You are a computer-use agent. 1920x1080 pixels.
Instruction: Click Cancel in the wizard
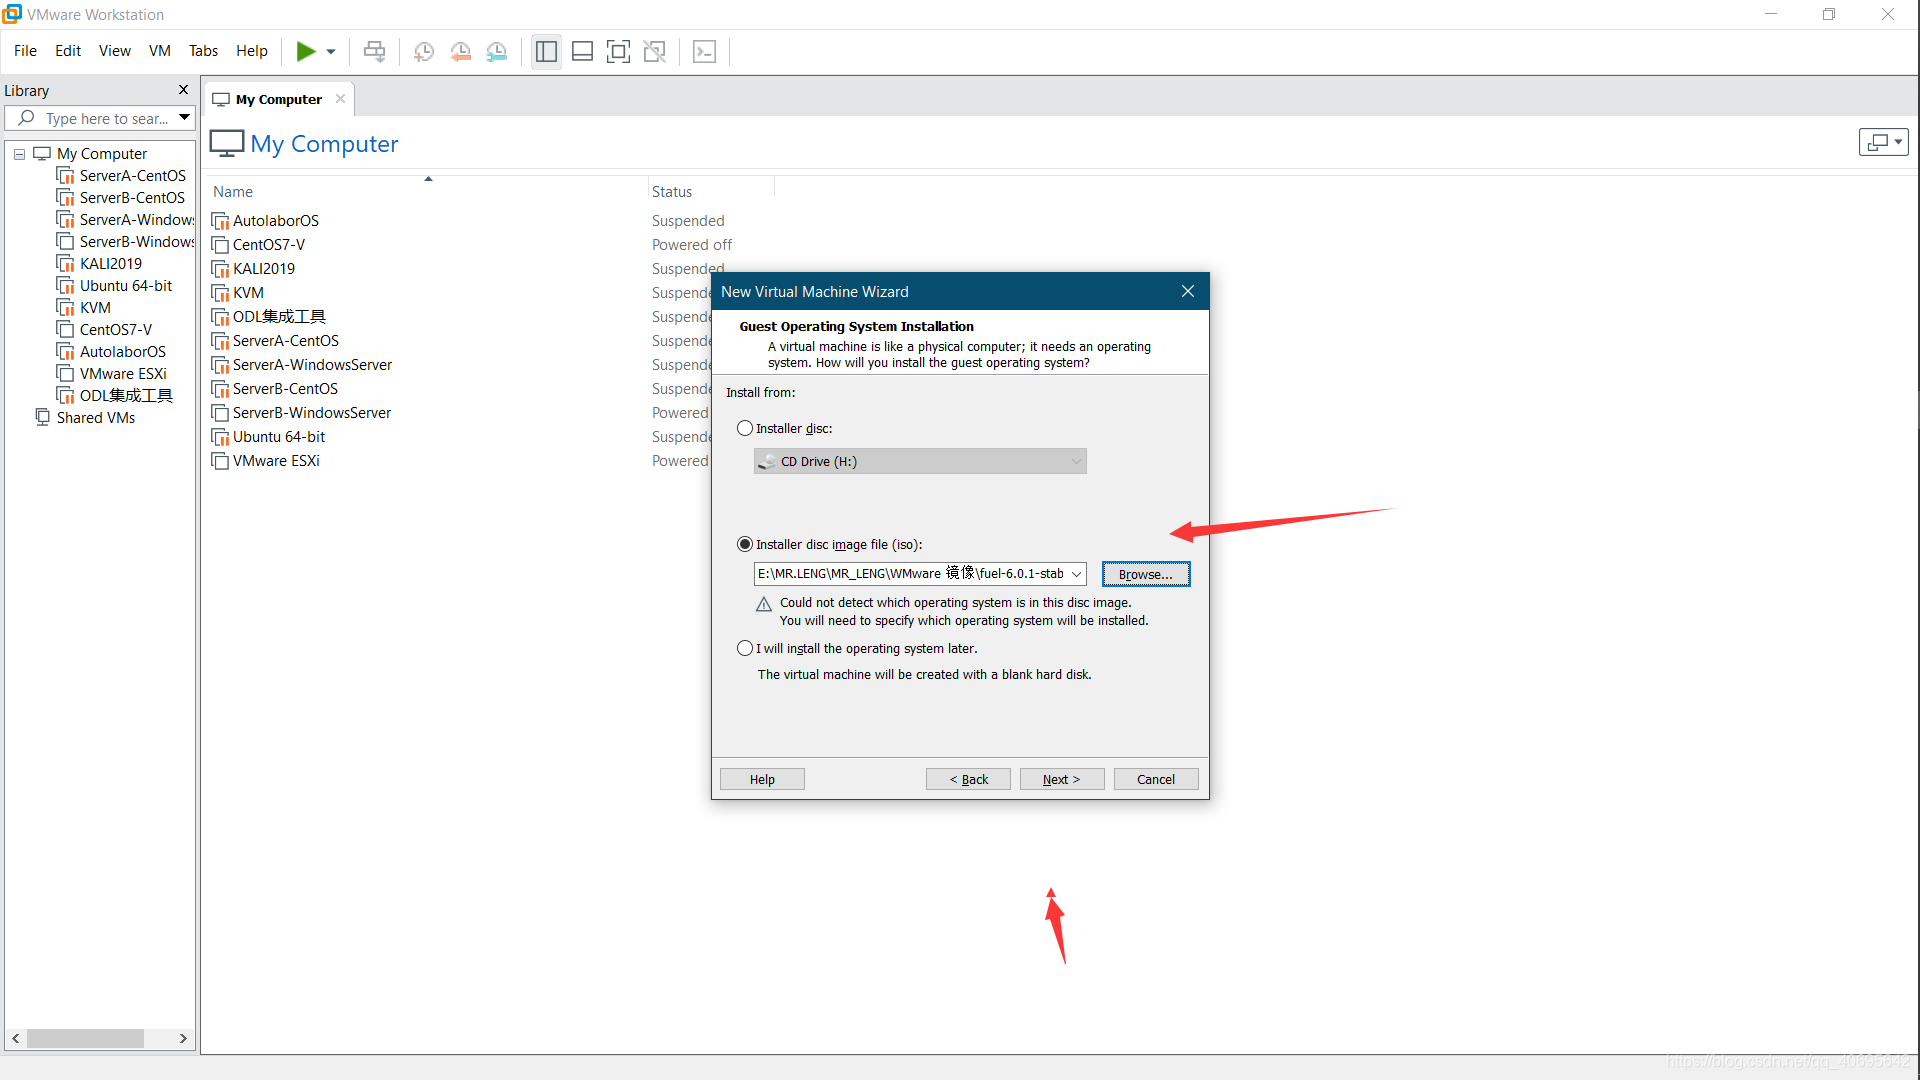pyautogui.click(x=1156, y=779)
